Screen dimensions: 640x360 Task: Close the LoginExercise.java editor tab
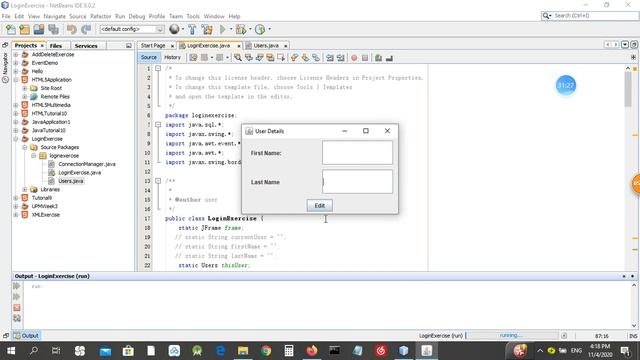tap(239, 46)
